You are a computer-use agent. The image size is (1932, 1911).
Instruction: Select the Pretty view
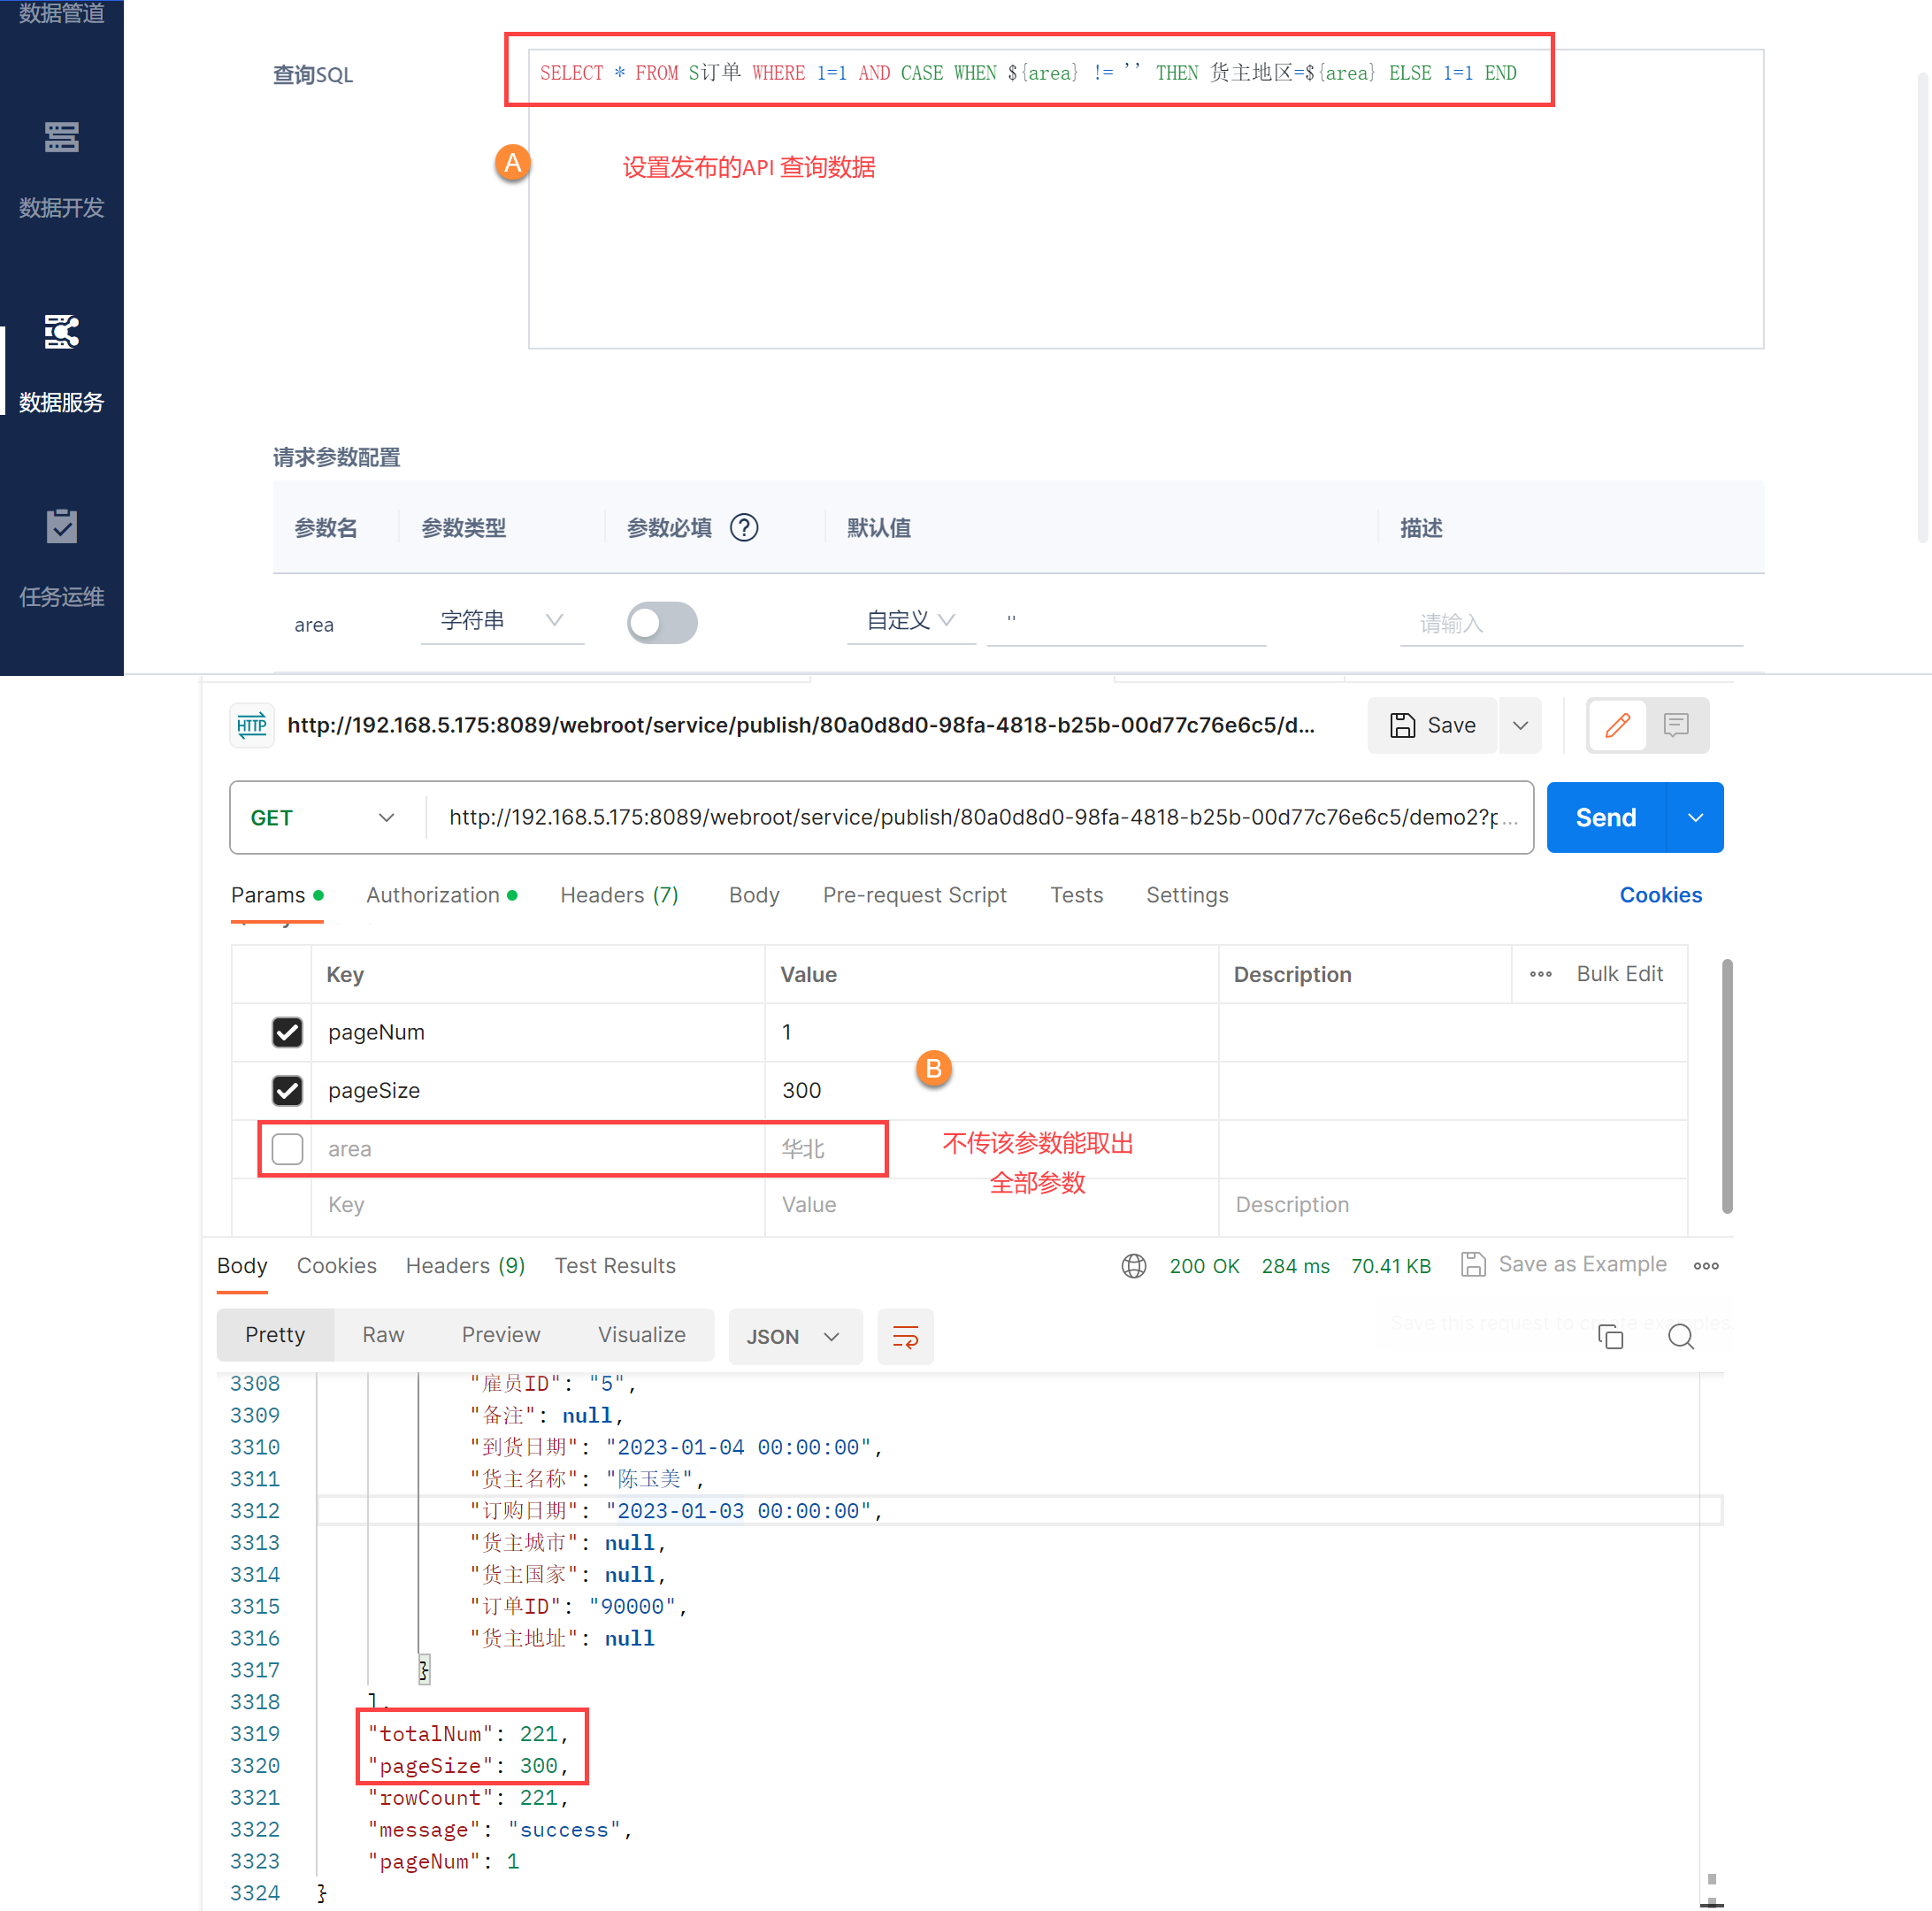pyautogui.click(x=275, y=1335)
